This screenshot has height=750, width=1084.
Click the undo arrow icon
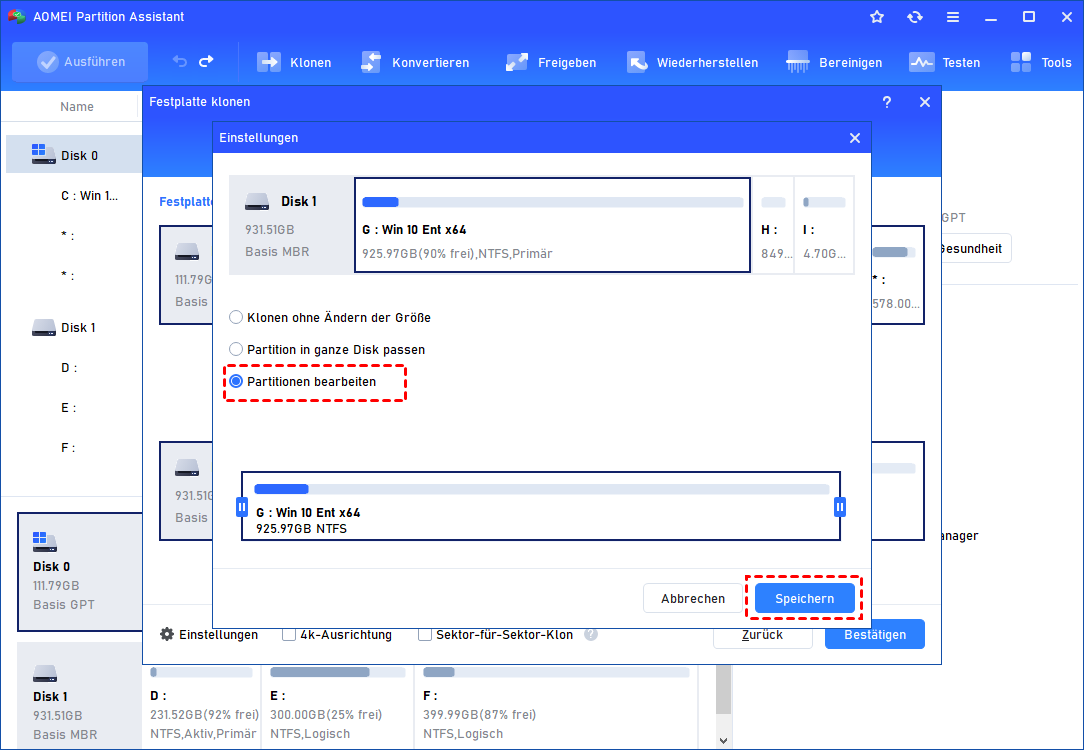click(x=180, y=62)
